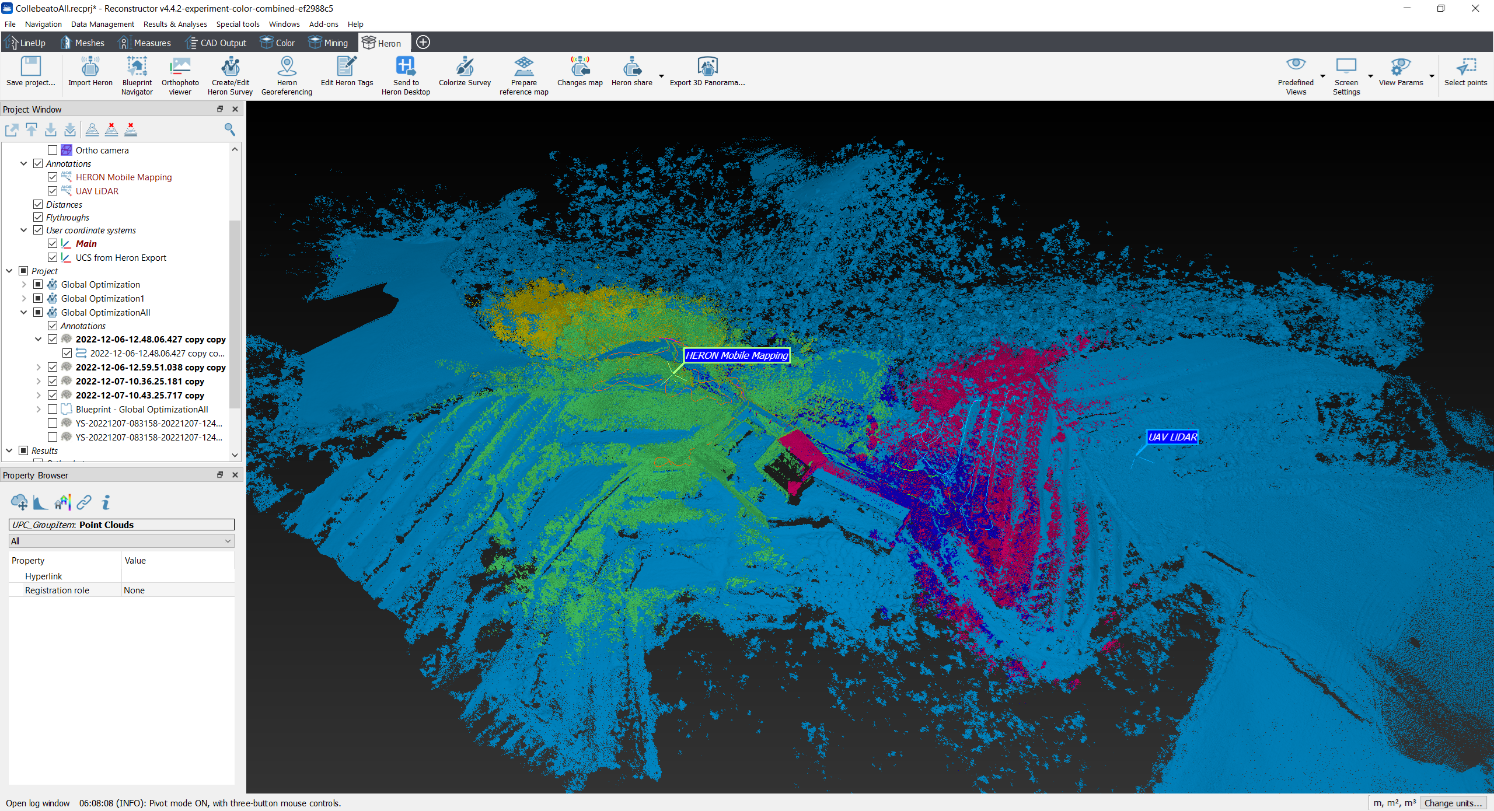Open Predefined Views dropdown arrow

1322,76
